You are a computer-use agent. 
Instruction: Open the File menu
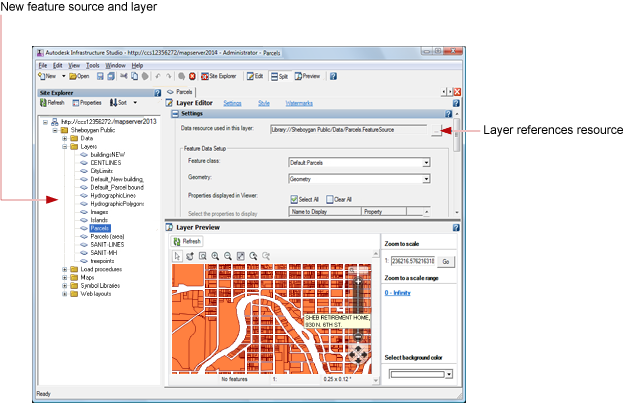point(43,65)
